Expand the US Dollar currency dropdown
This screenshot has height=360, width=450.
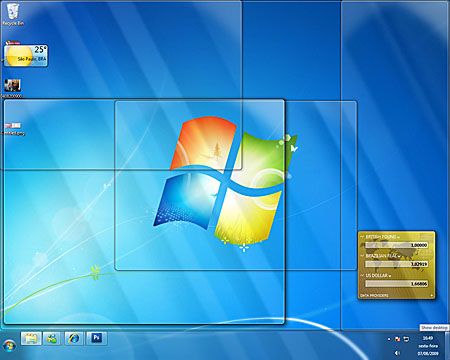389,276
